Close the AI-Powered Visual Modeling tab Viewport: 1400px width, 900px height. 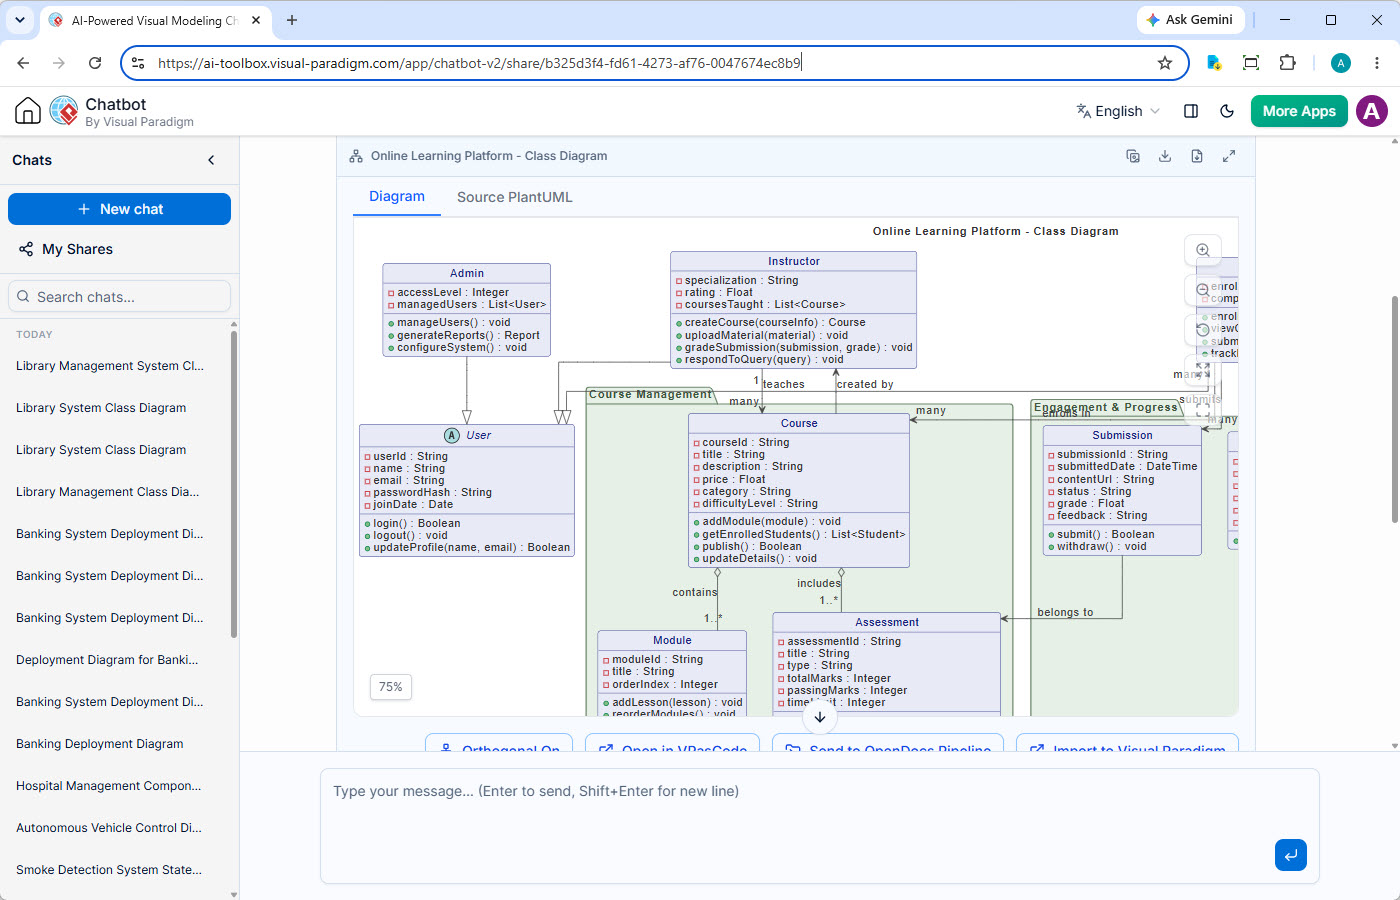pyautogui.click(x=257, y=20)
